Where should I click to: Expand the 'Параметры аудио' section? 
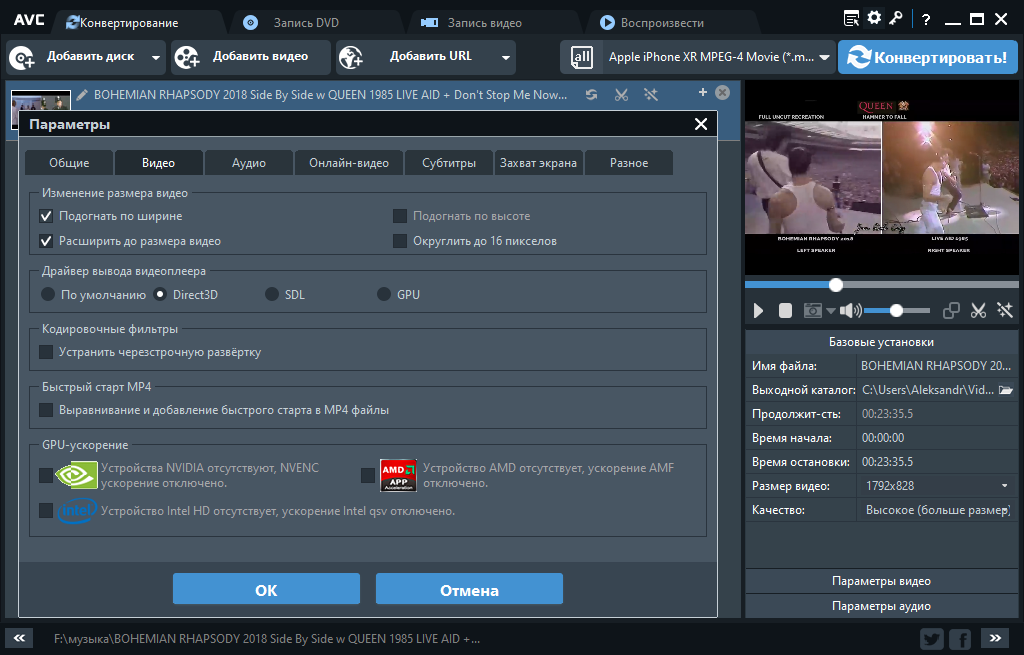(x=881, y=606)
